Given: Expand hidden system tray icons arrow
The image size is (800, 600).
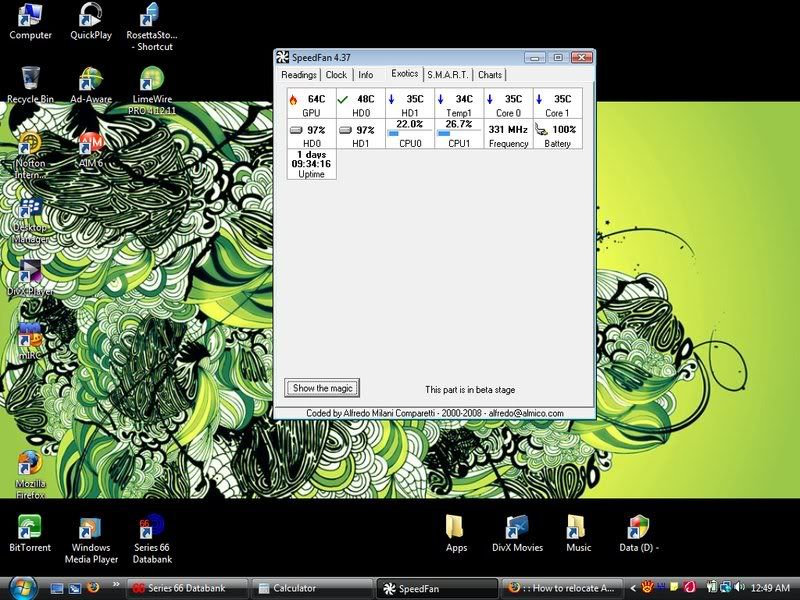Looking at the screenshot, I should [633, 588].
